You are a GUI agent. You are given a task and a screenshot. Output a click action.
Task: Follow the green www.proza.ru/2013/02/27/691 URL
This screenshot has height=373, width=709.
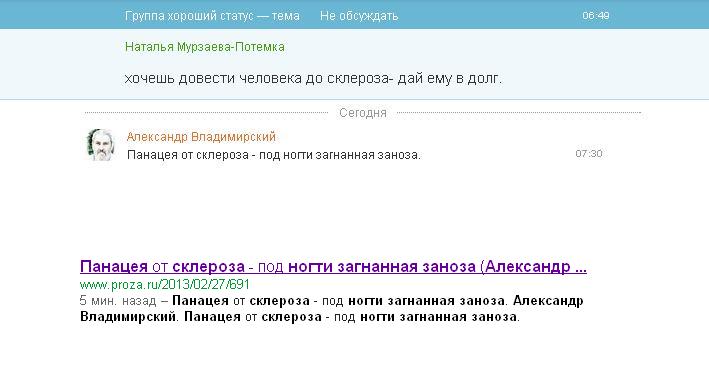point(165,284)
